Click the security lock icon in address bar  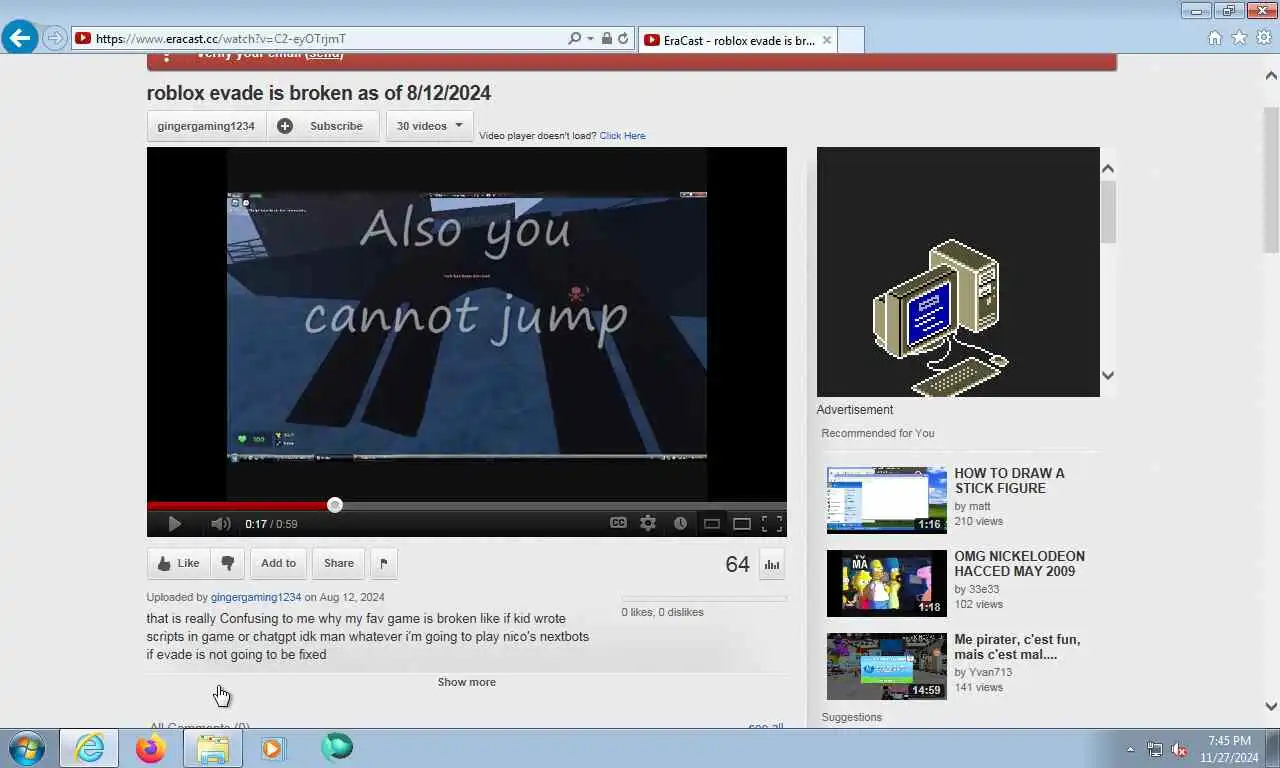(606, 39)
